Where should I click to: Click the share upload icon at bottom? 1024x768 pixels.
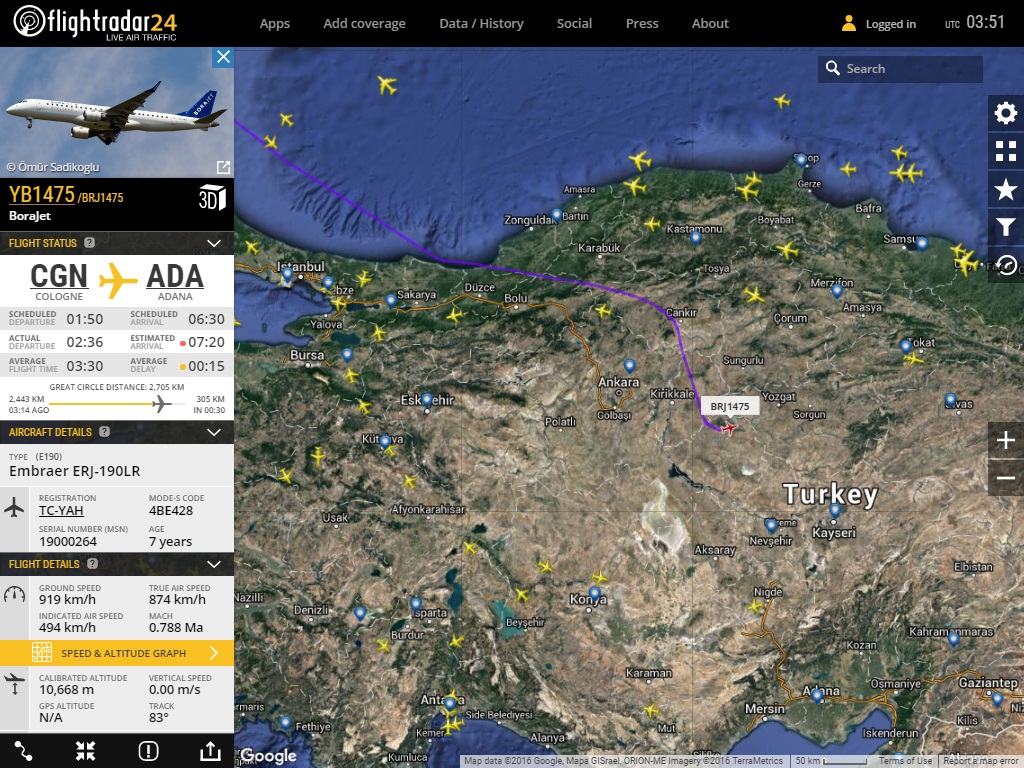(210, 751)
